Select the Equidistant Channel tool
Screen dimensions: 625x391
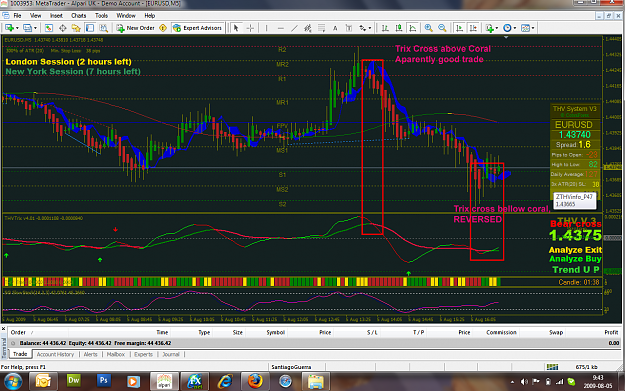tap(307, 28)
